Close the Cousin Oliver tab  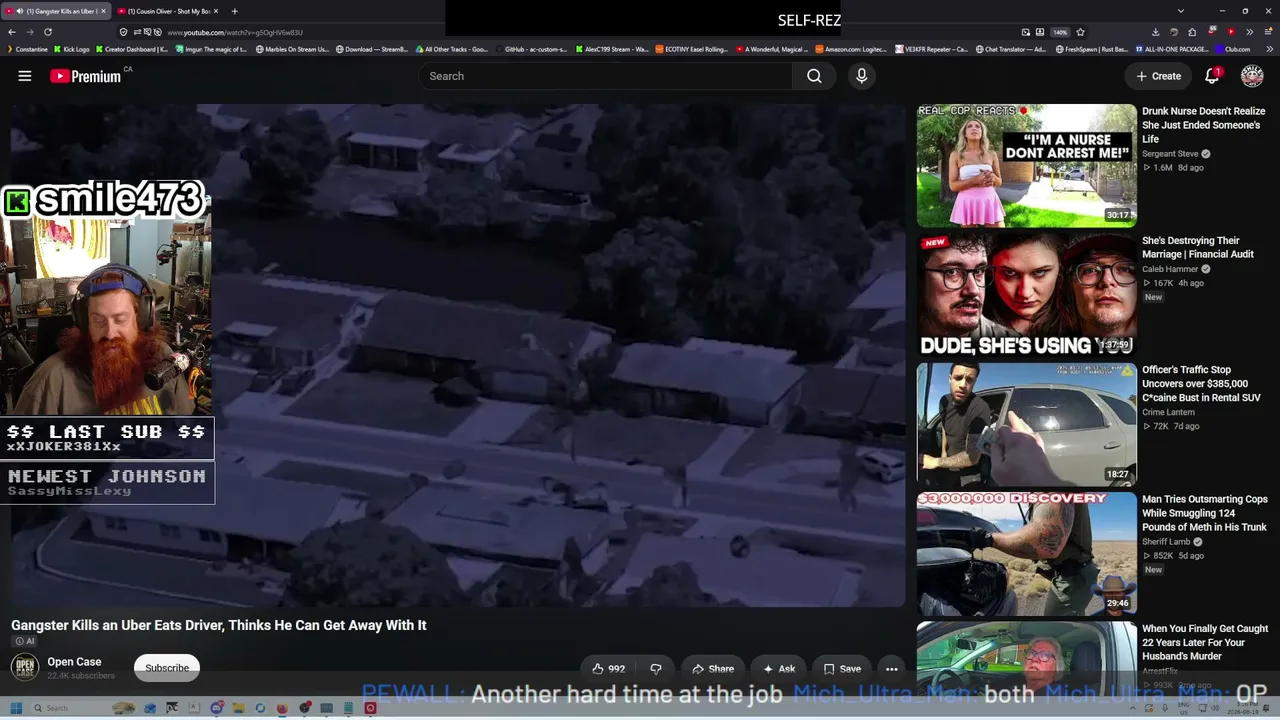click(x=216, y=11)
